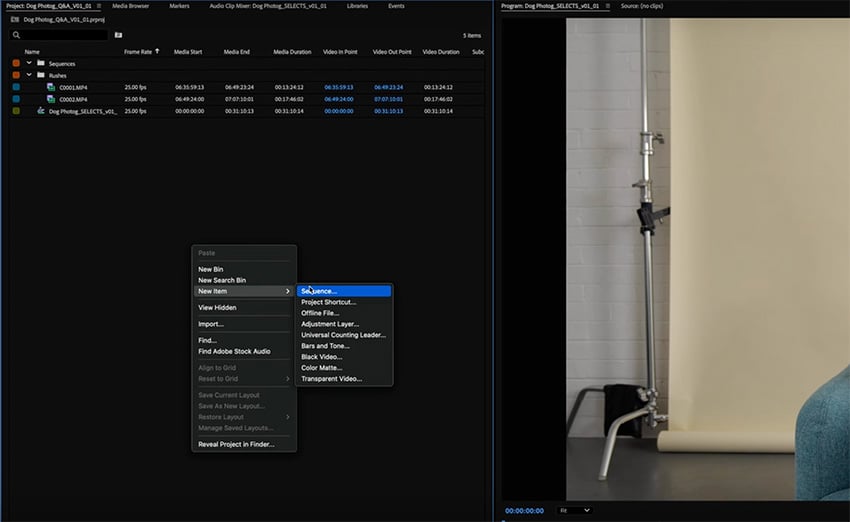Click the Sequences bin name

point(62,64)
